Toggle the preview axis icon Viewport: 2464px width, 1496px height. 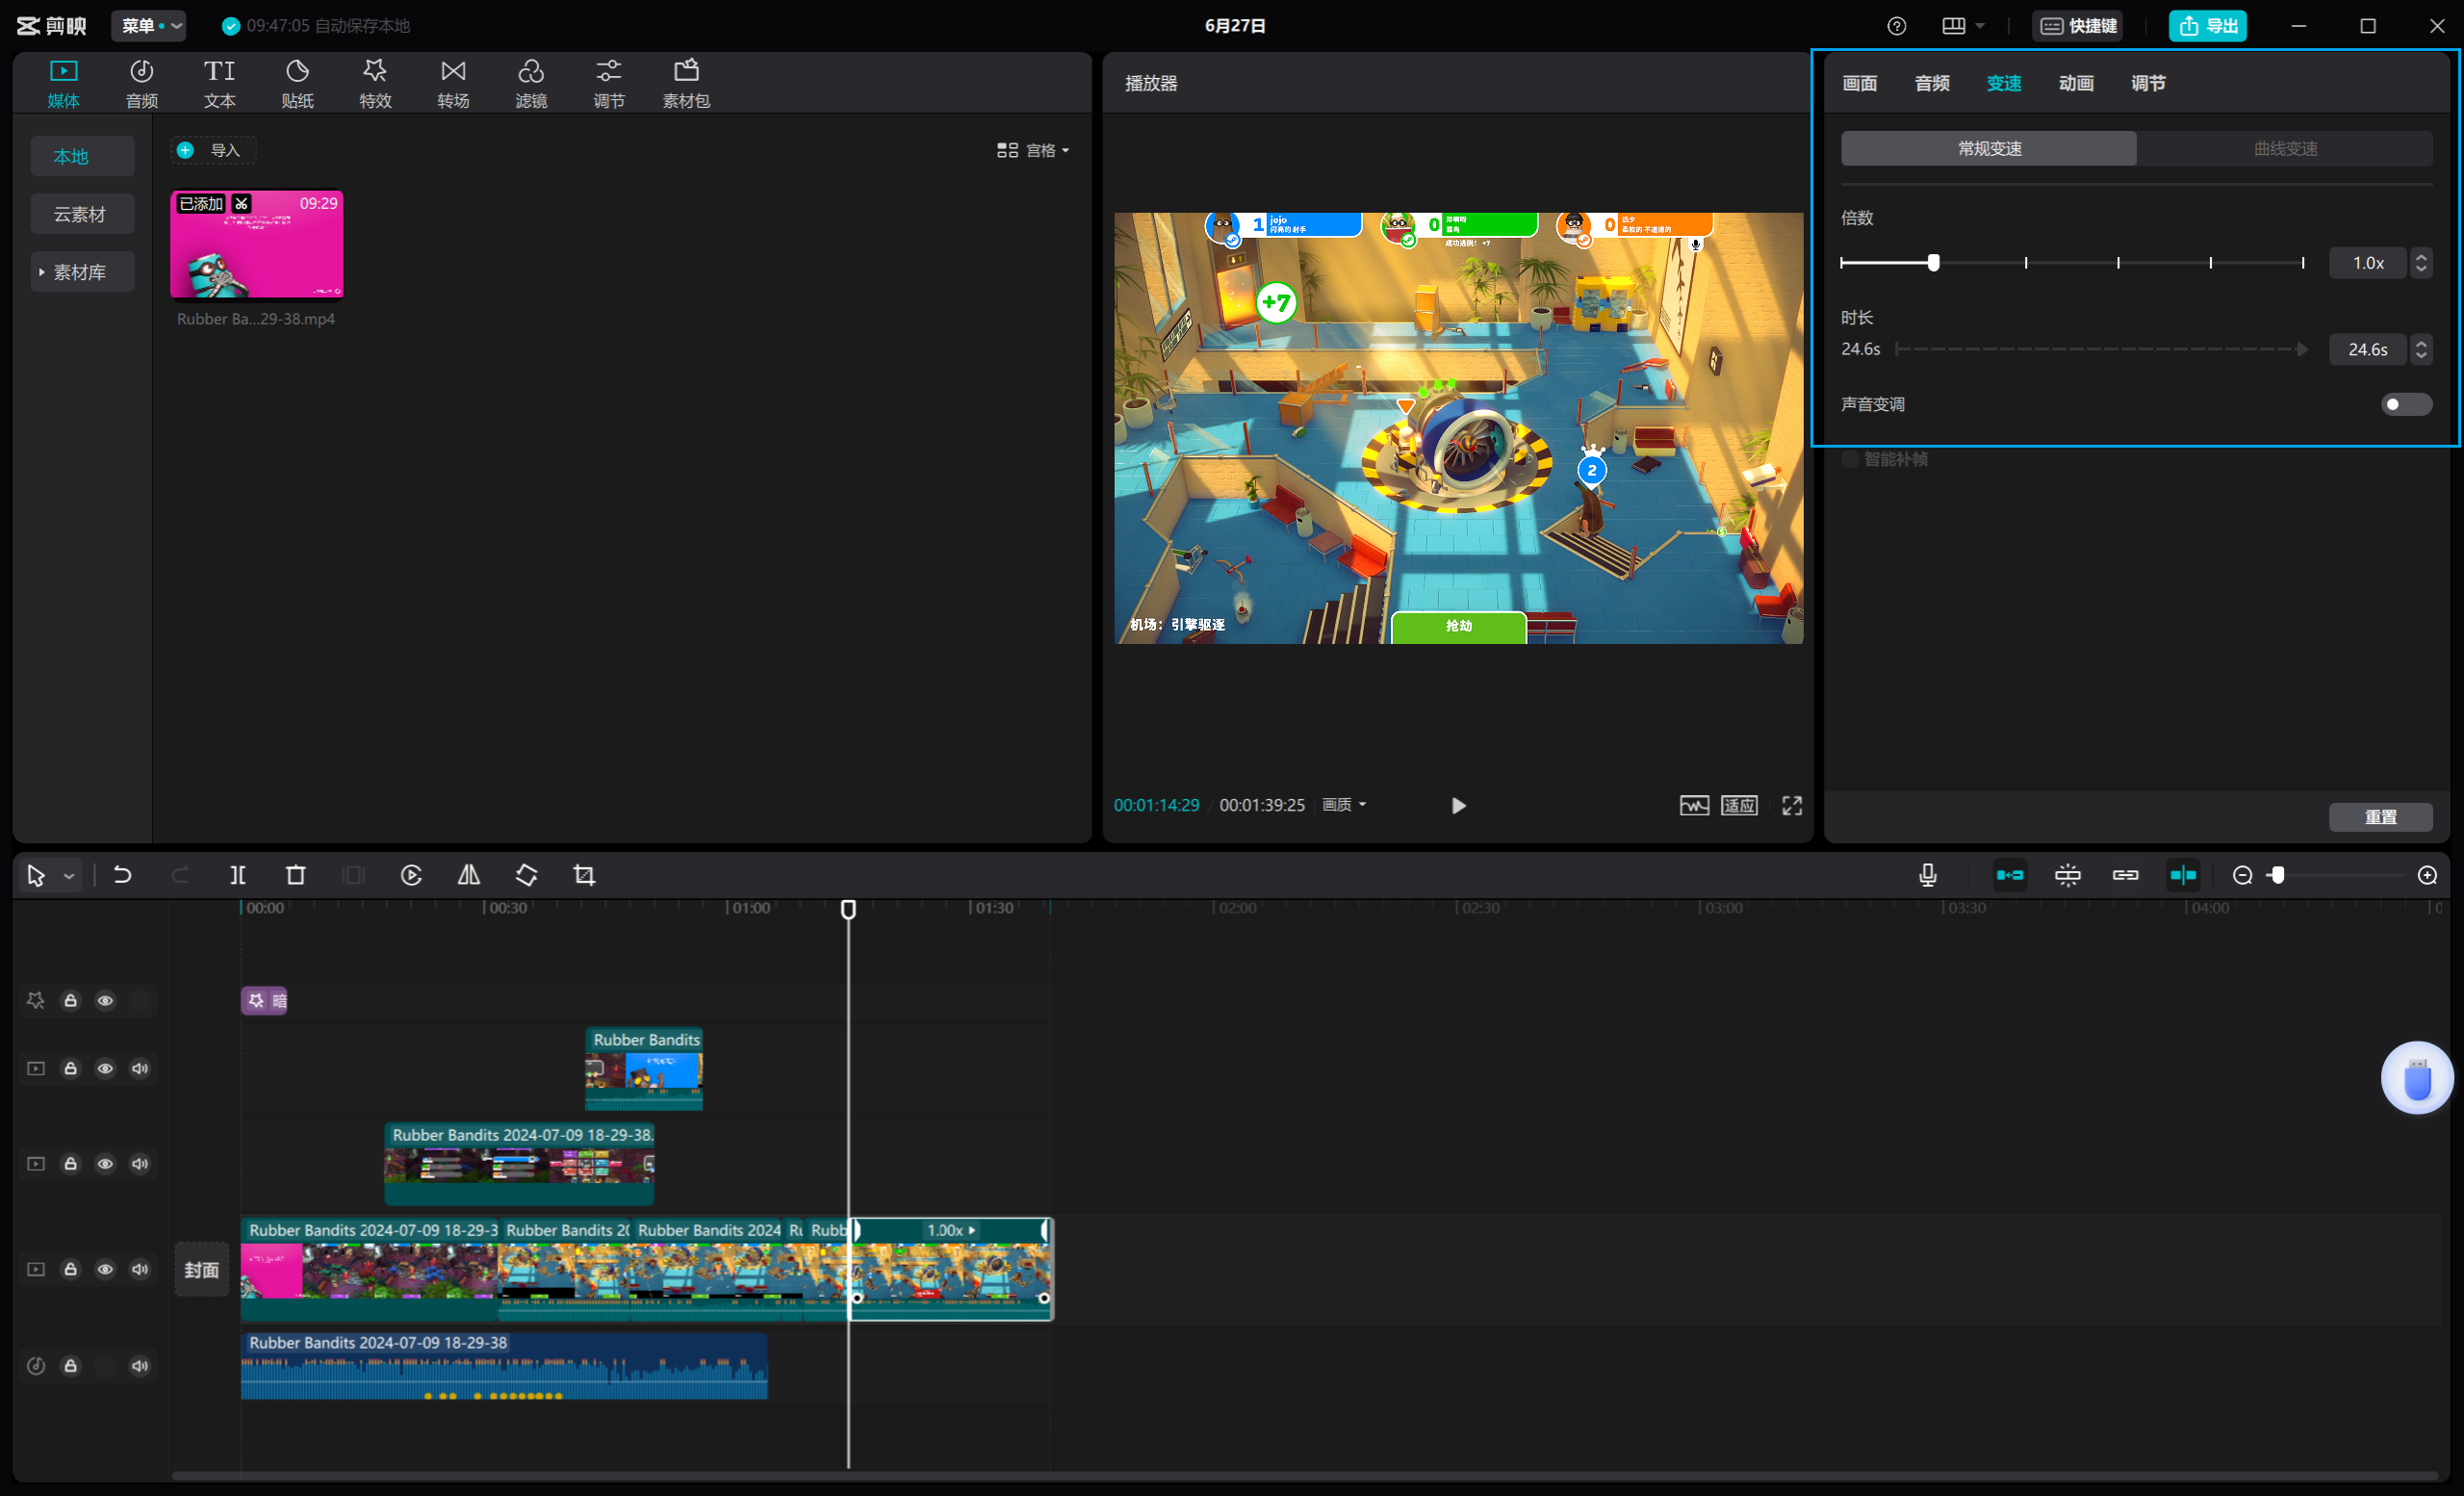tap(2183, 875)
